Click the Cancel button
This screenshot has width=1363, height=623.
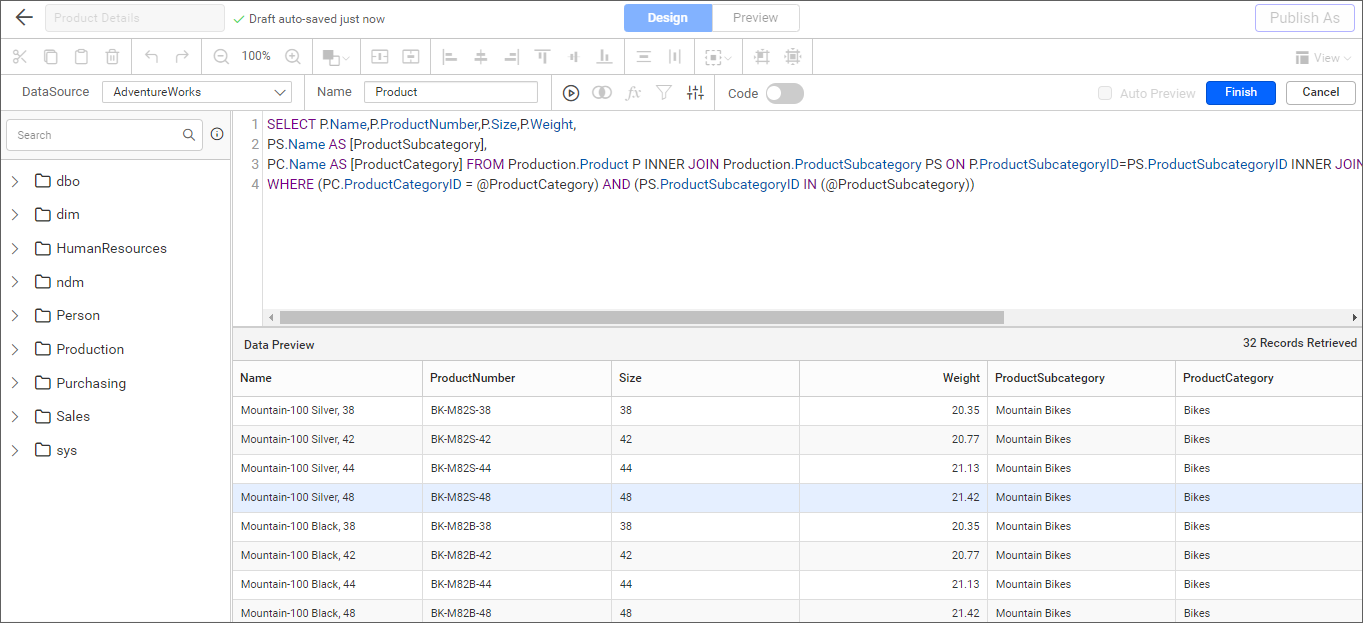coord(1321,92)
